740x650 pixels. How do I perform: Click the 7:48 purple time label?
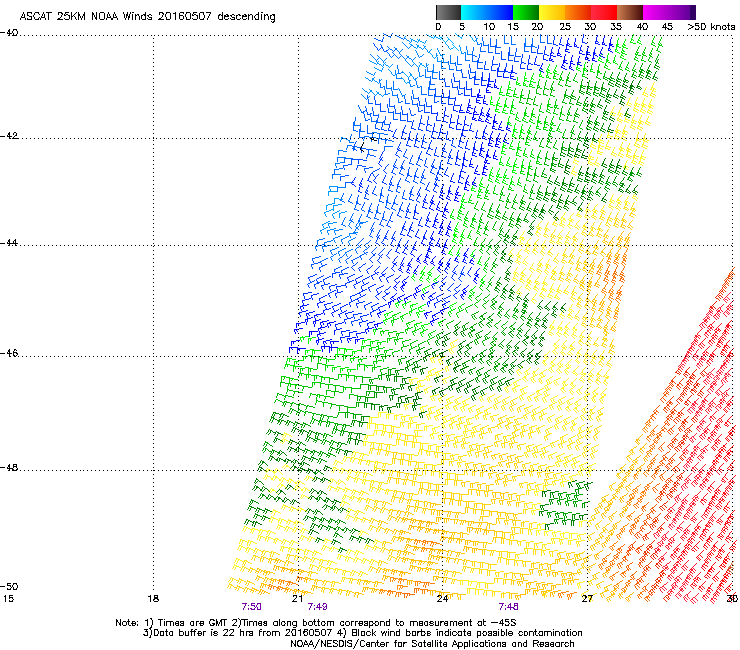508,607
